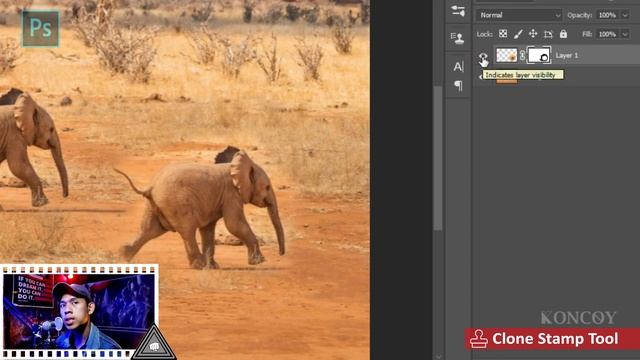Open the Paragraph panel icon
The width and height of the screenshot is (640, 360).
(458, 85)
